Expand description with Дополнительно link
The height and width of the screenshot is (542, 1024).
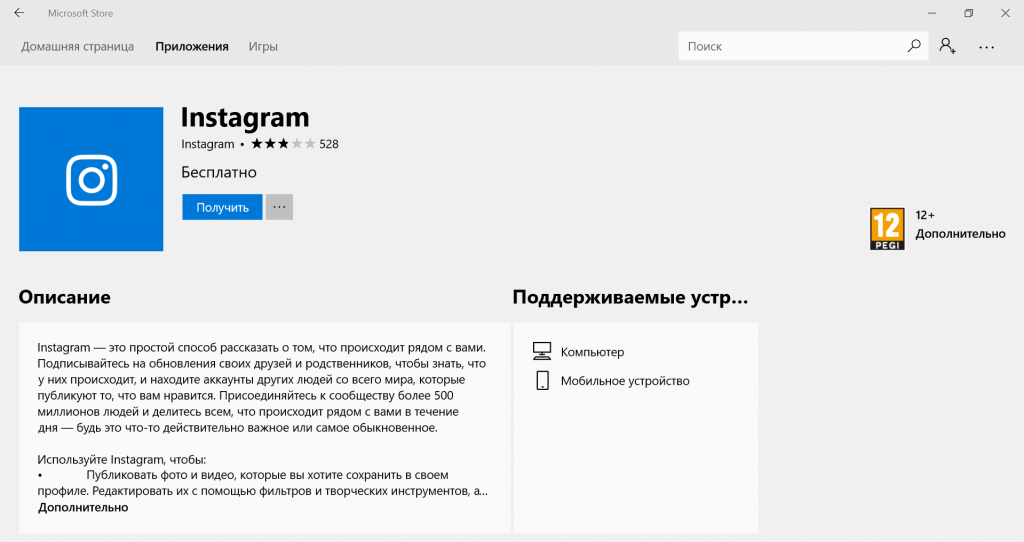pos(83,507)
